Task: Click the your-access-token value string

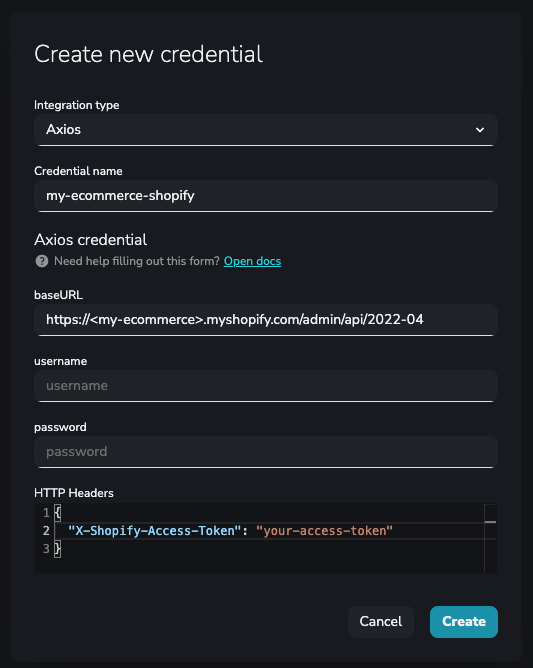Action: 324,531
